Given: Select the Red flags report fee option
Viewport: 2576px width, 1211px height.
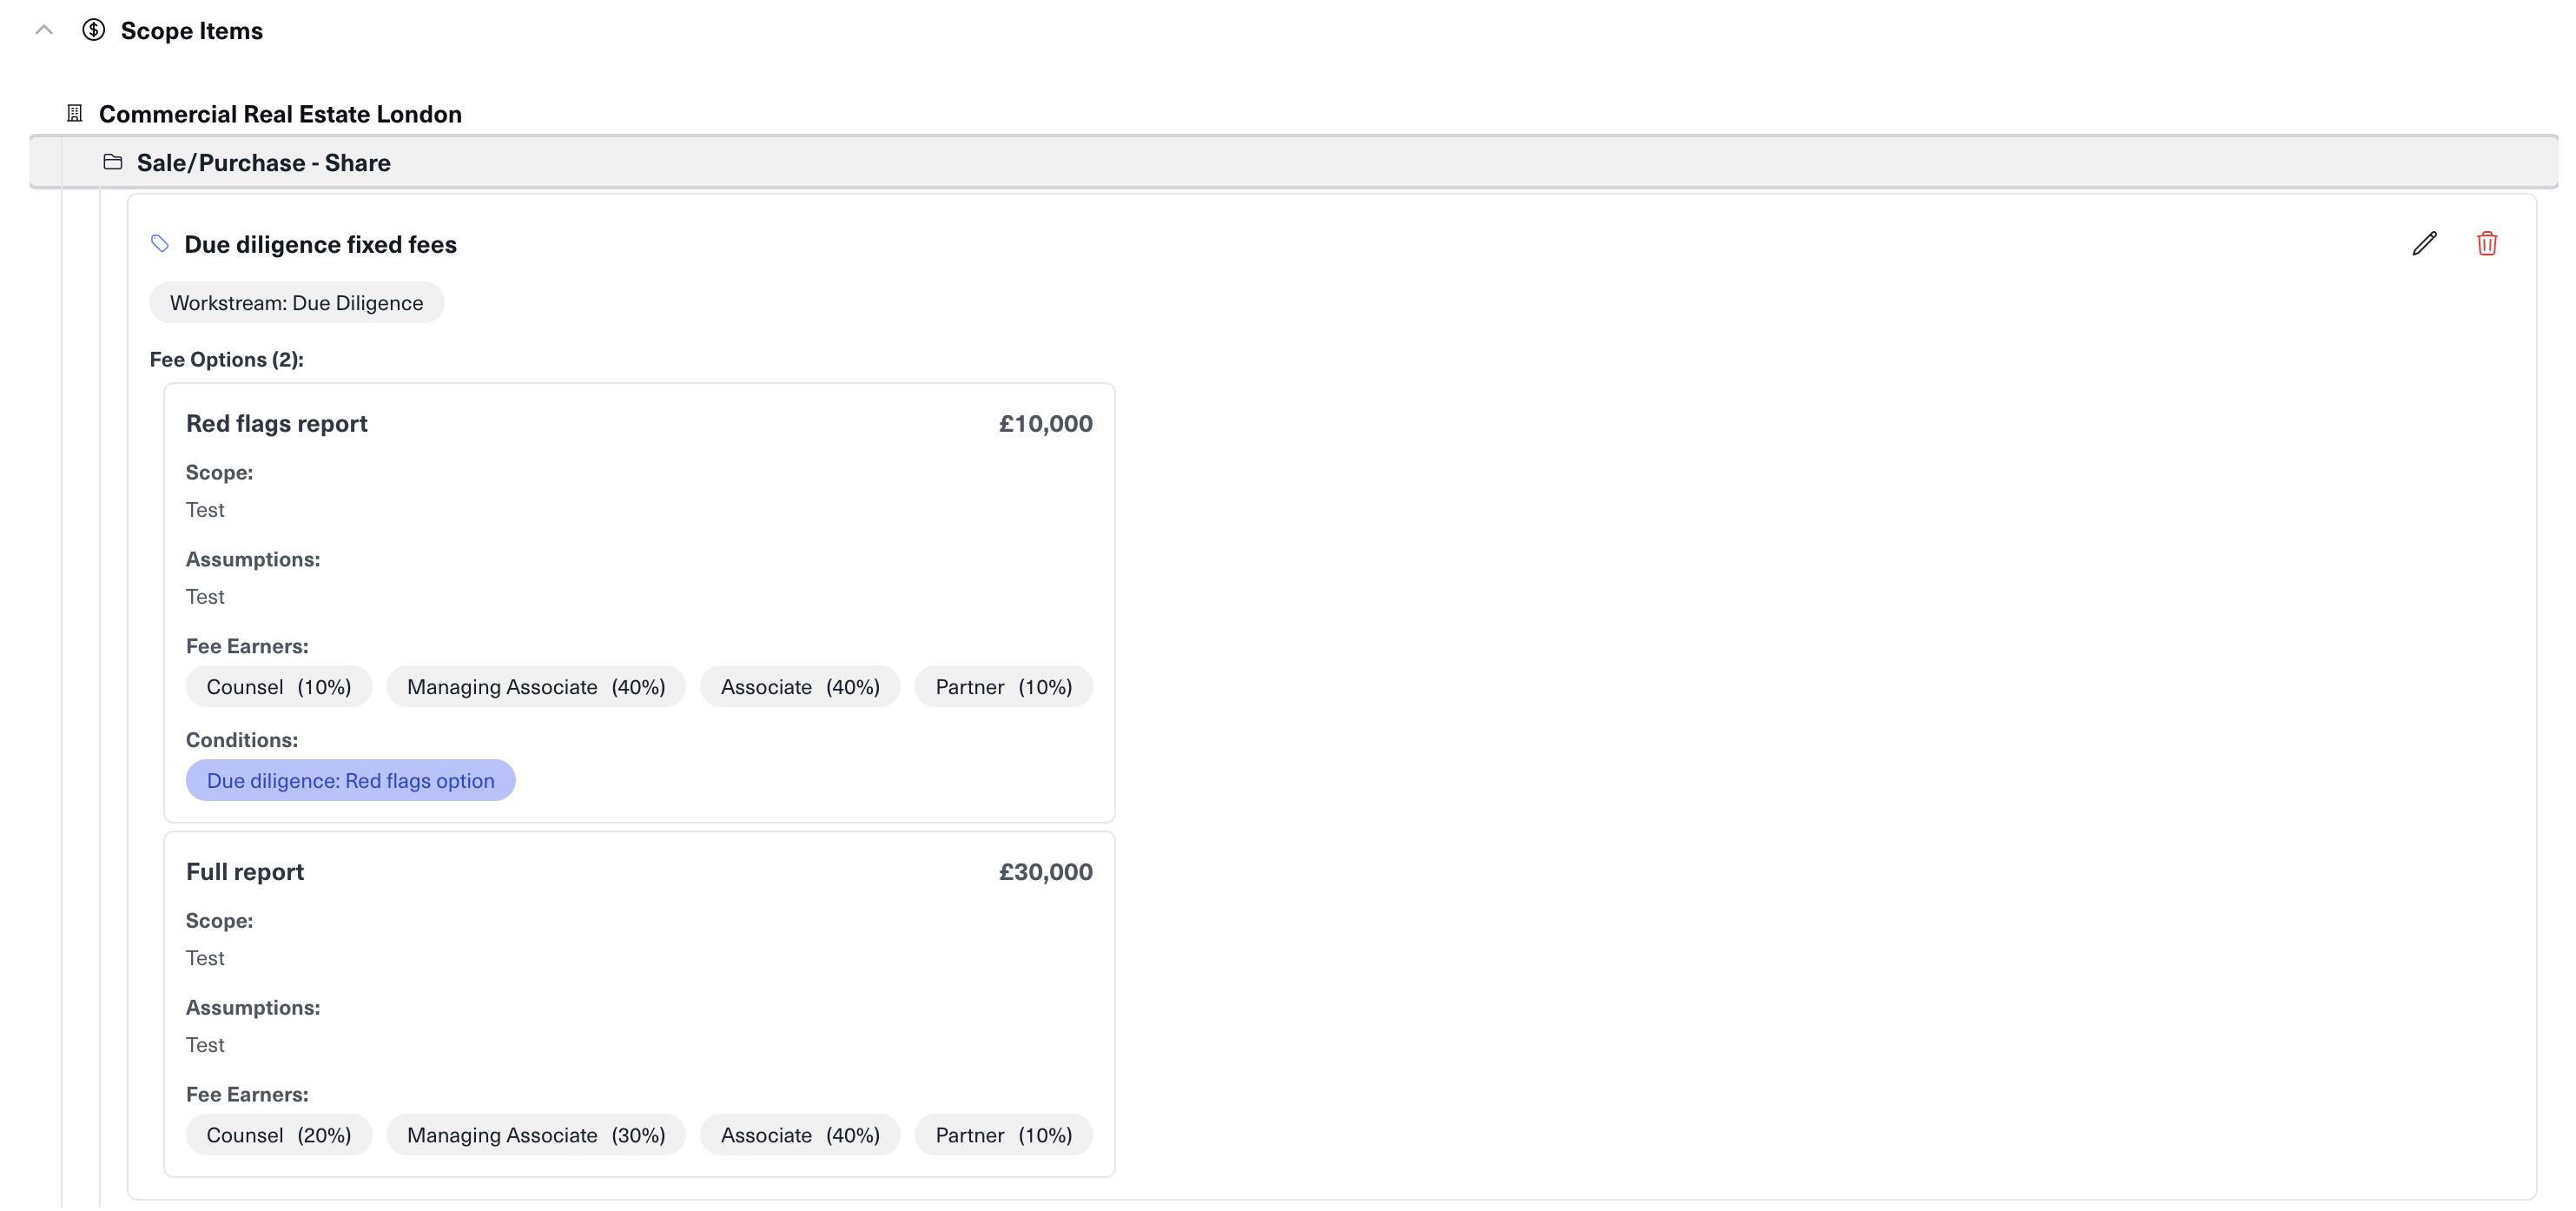Looking at the screenshot, I should click(x=277, y=424).
